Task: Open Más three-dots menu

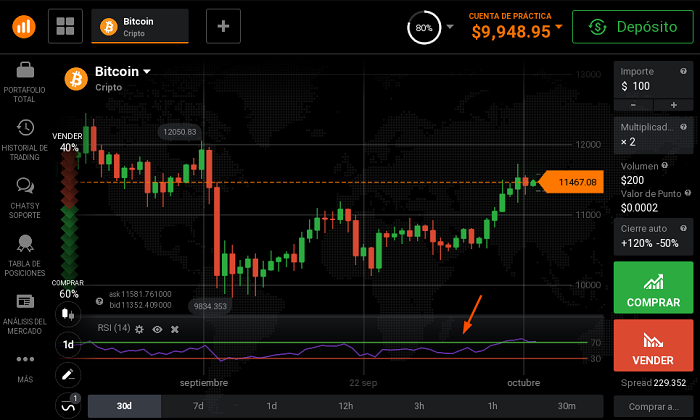Action: coord(25,359)
